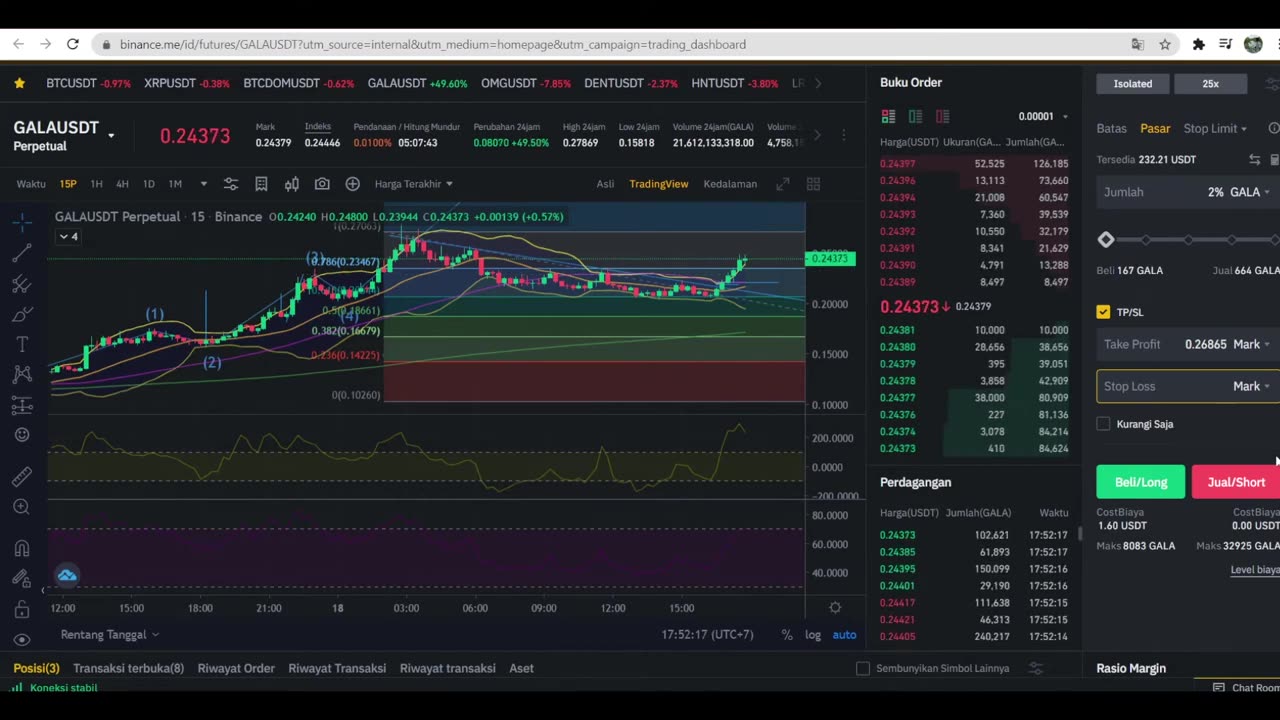Show sell orders only order book view

pos(942,116)
